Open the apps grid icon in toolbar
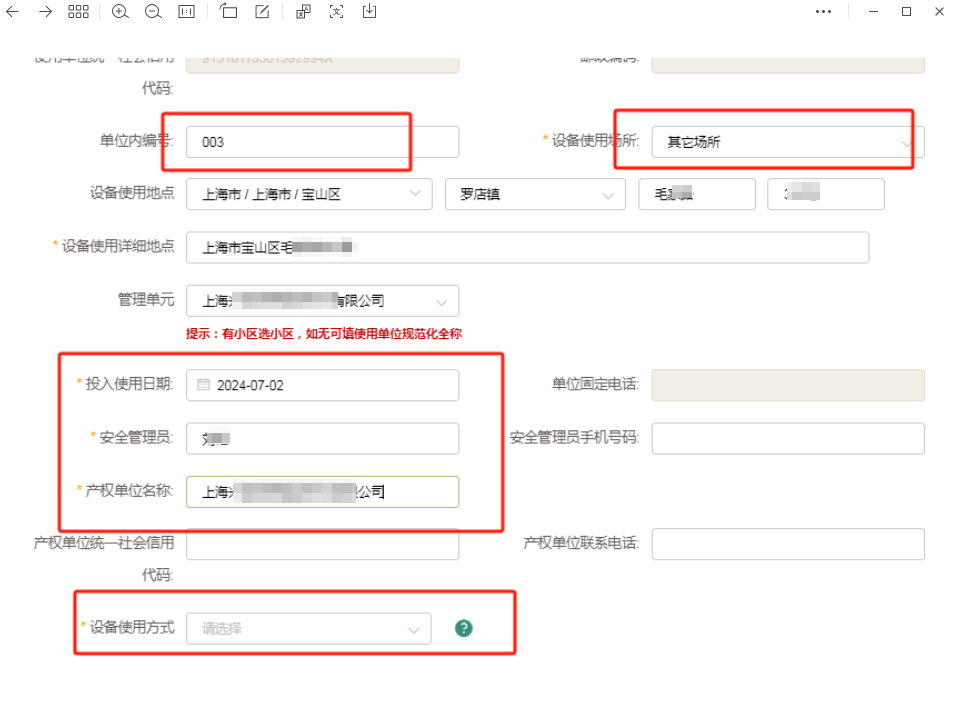This screenshot has width=954, height=715. tap(79, 12)
